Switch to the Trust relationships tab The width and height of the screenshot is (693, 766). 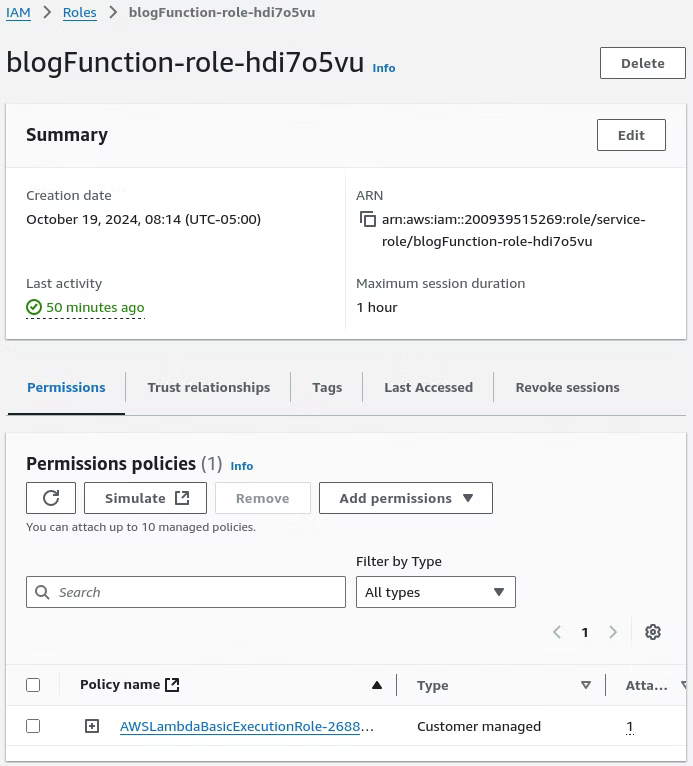tap(209, 387)
